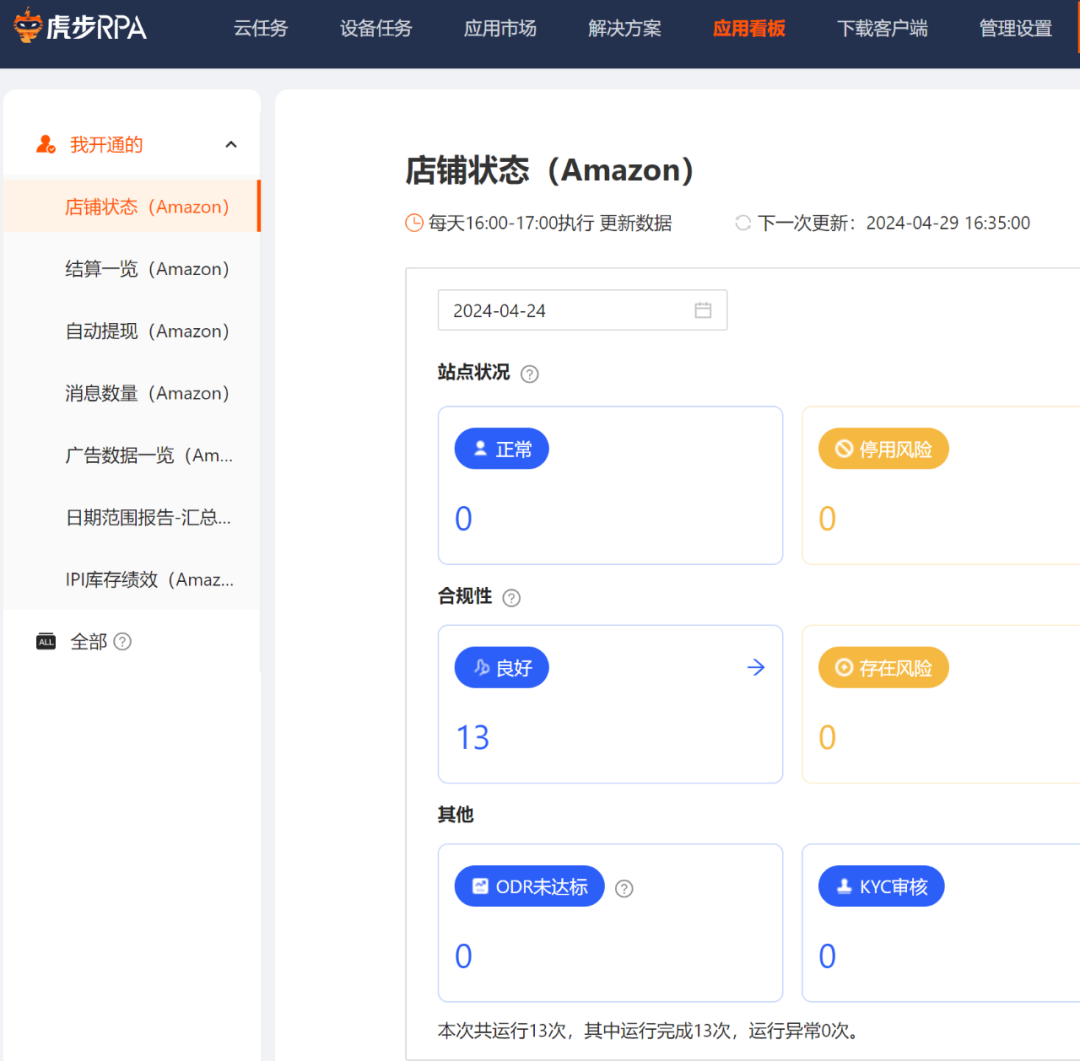This screenshot has width=1080, height=1061.
Task: Select the 应用看板 tab
Action: [x=749, y=28]
